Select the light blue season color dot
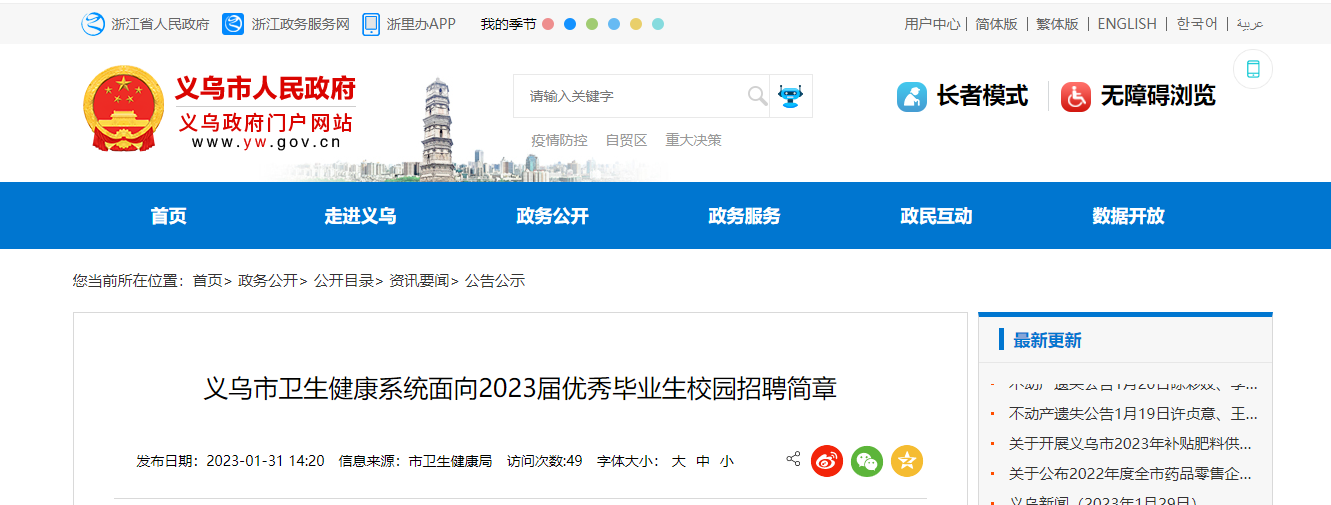This screenshot has height=505, width=1331. (614, 24)
